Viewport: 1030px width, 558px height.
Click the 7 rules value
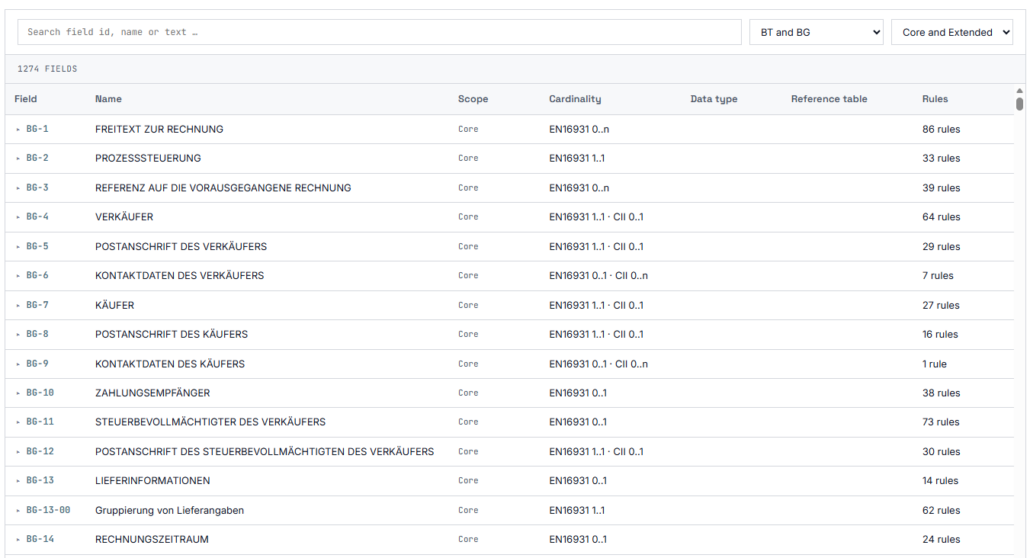[937, 275]
